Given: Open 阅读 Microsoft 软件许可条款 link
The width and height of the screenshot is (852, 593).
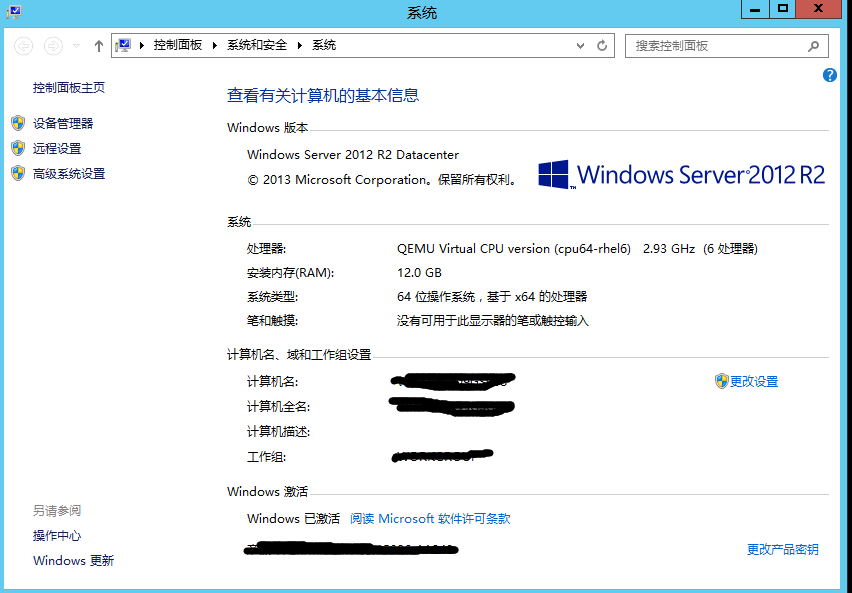Looking at the screenshot, I should pos(430,519).
